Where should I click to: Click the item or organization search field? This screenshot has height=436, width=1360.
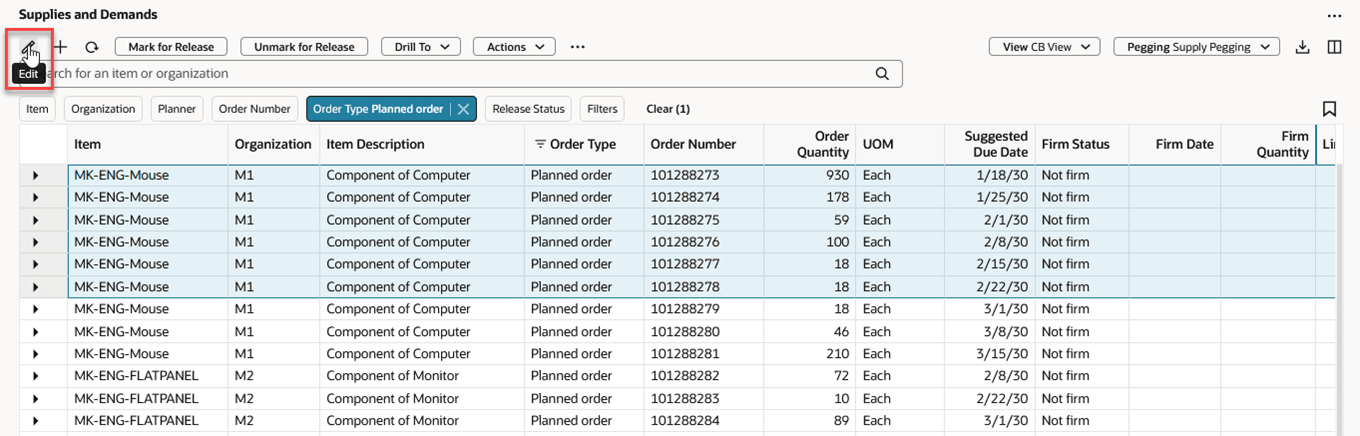450,74
